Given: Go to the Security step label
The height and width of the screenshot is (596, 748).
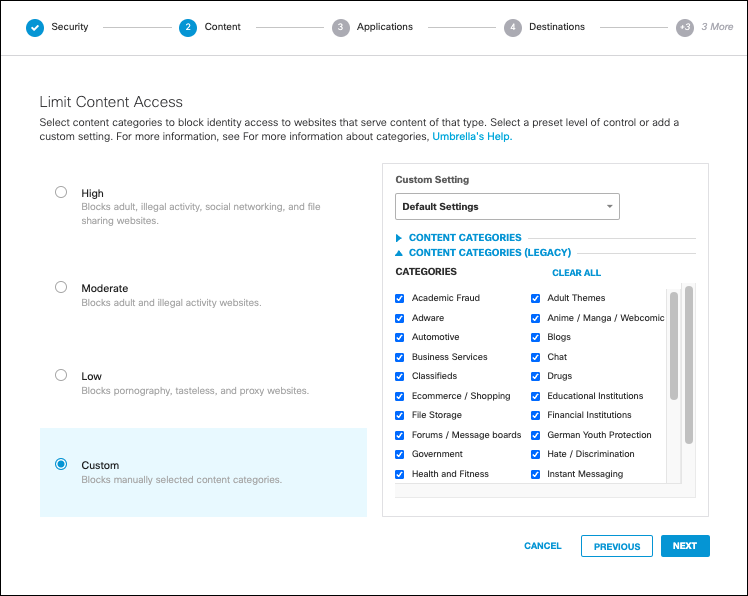Looking at the screenshot, I should point(70,27).
